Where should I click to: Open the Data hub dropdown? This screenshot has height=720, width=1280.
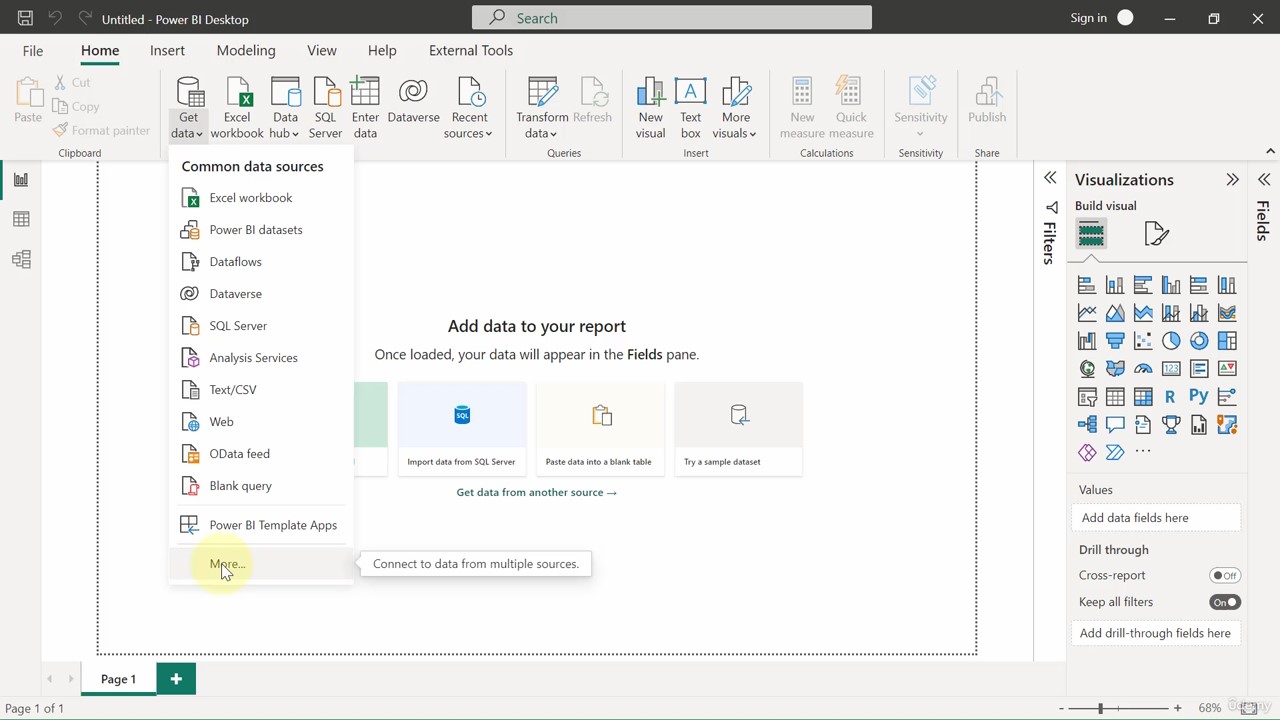285,108
